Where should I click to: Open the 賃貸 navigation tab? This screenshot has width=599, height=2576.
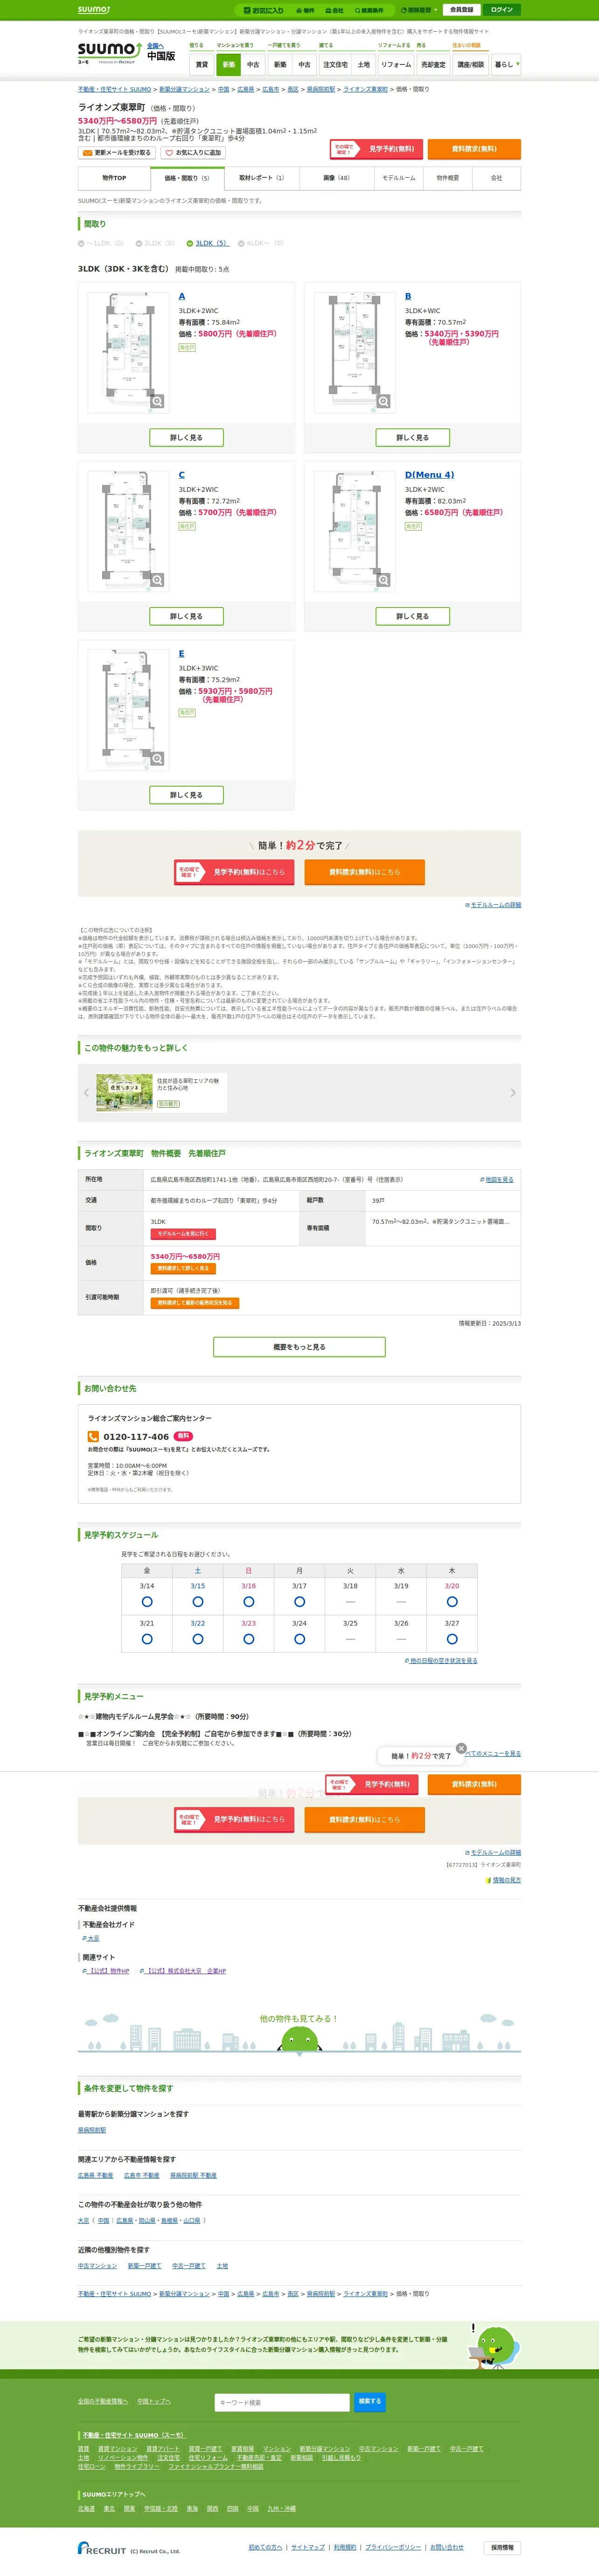(202, 65)
